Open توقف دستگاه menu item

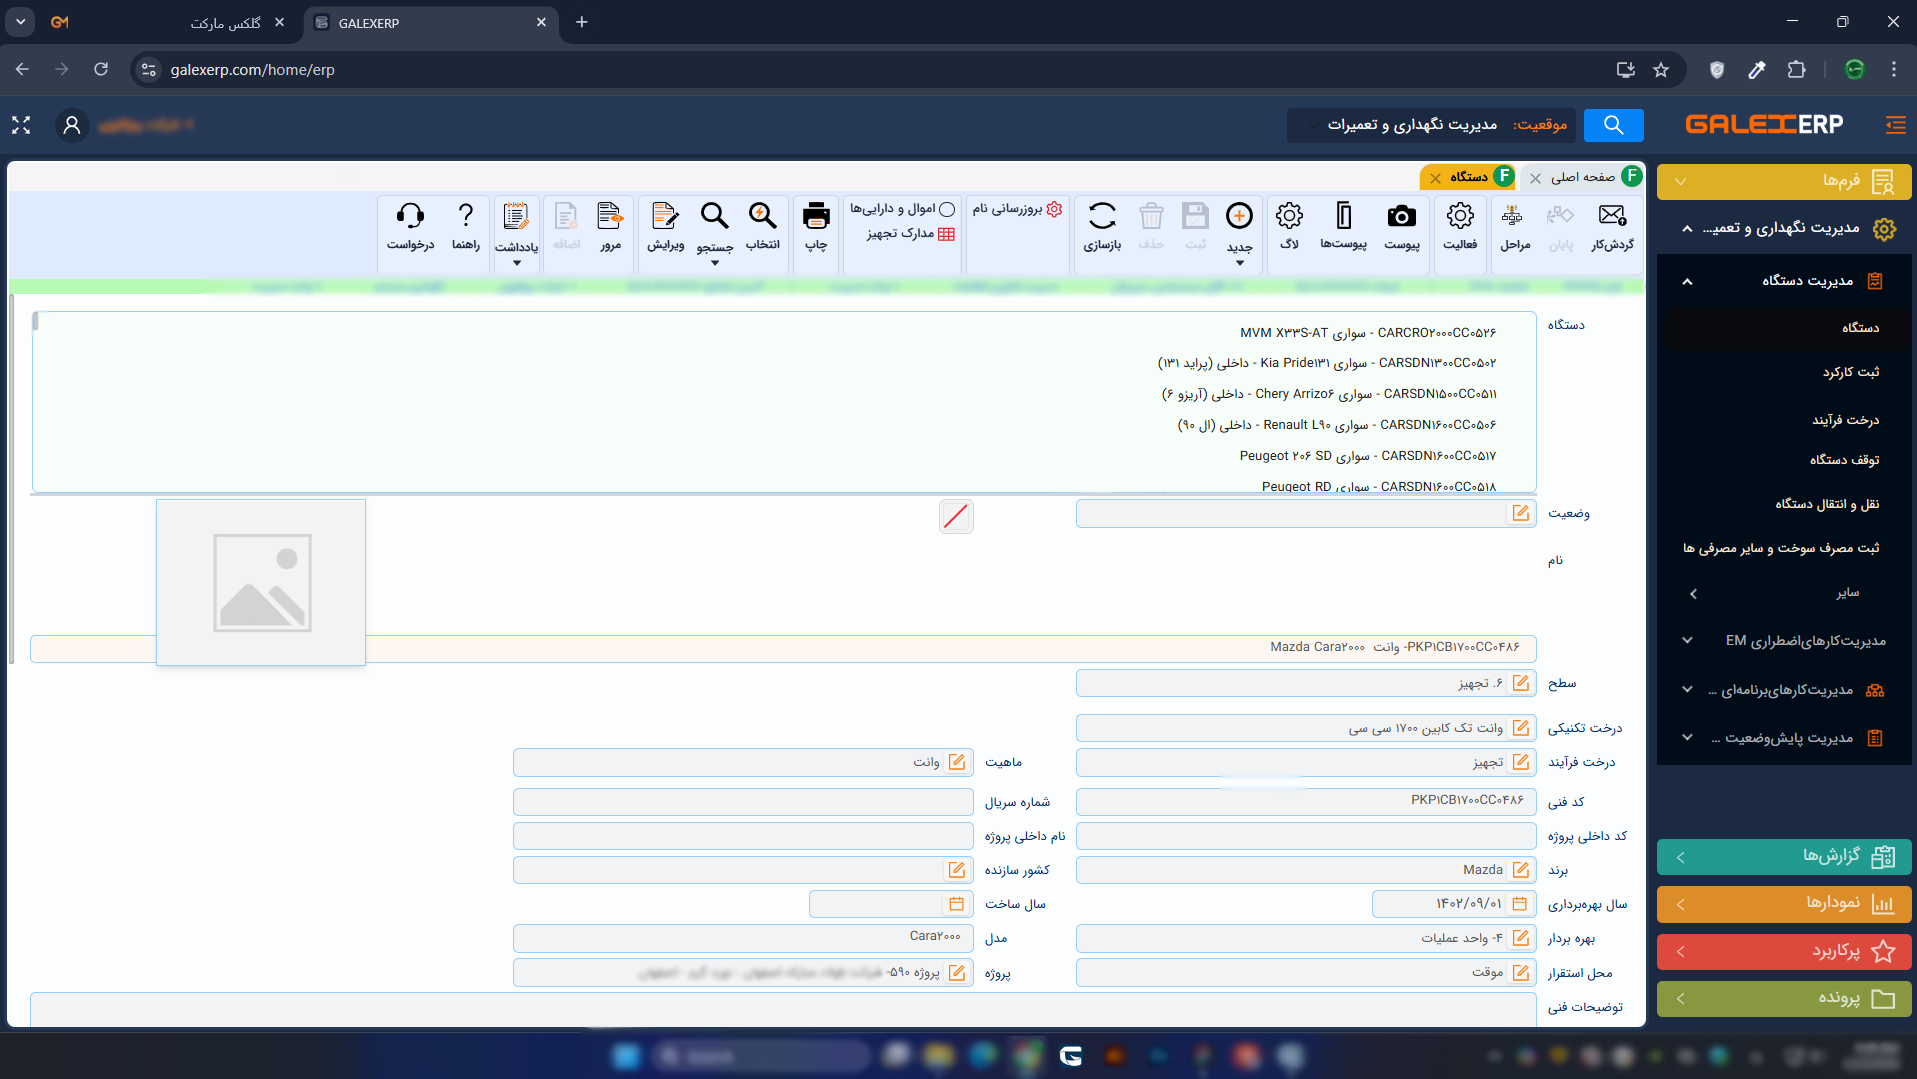point(1844,460)
